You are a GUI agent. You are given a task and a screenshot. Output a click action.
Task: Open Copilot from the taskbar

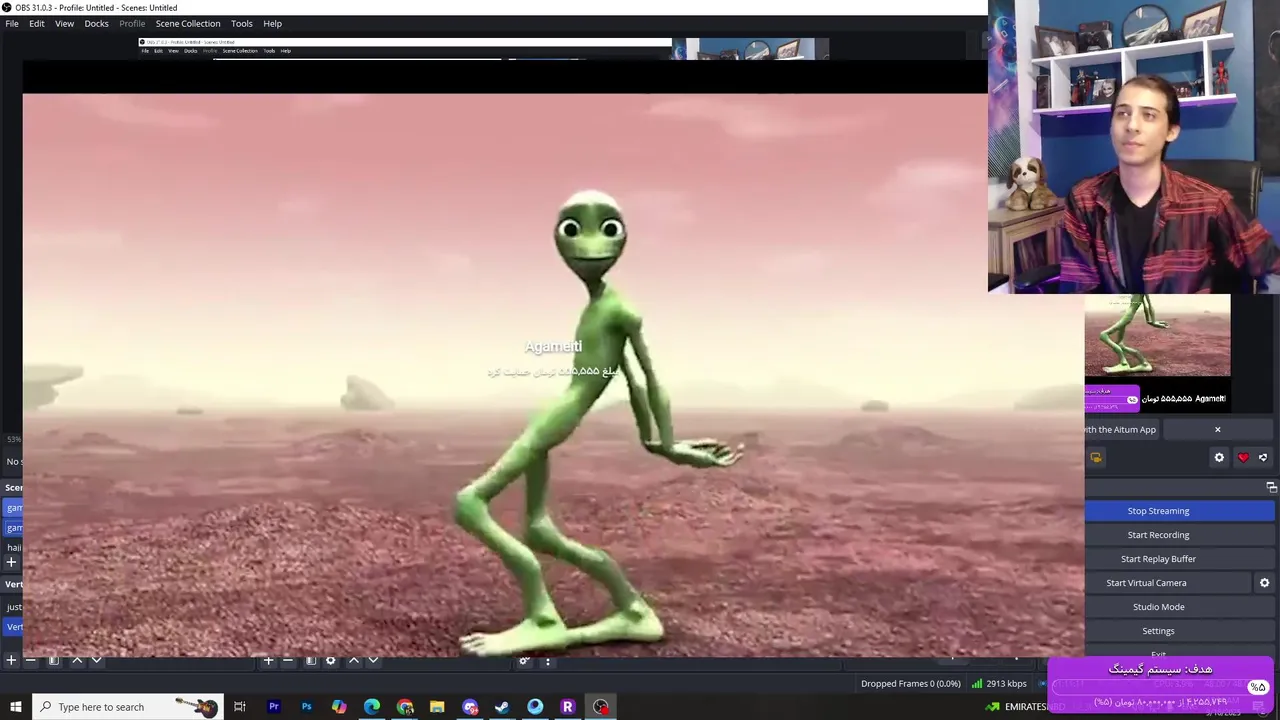(339, 707)
